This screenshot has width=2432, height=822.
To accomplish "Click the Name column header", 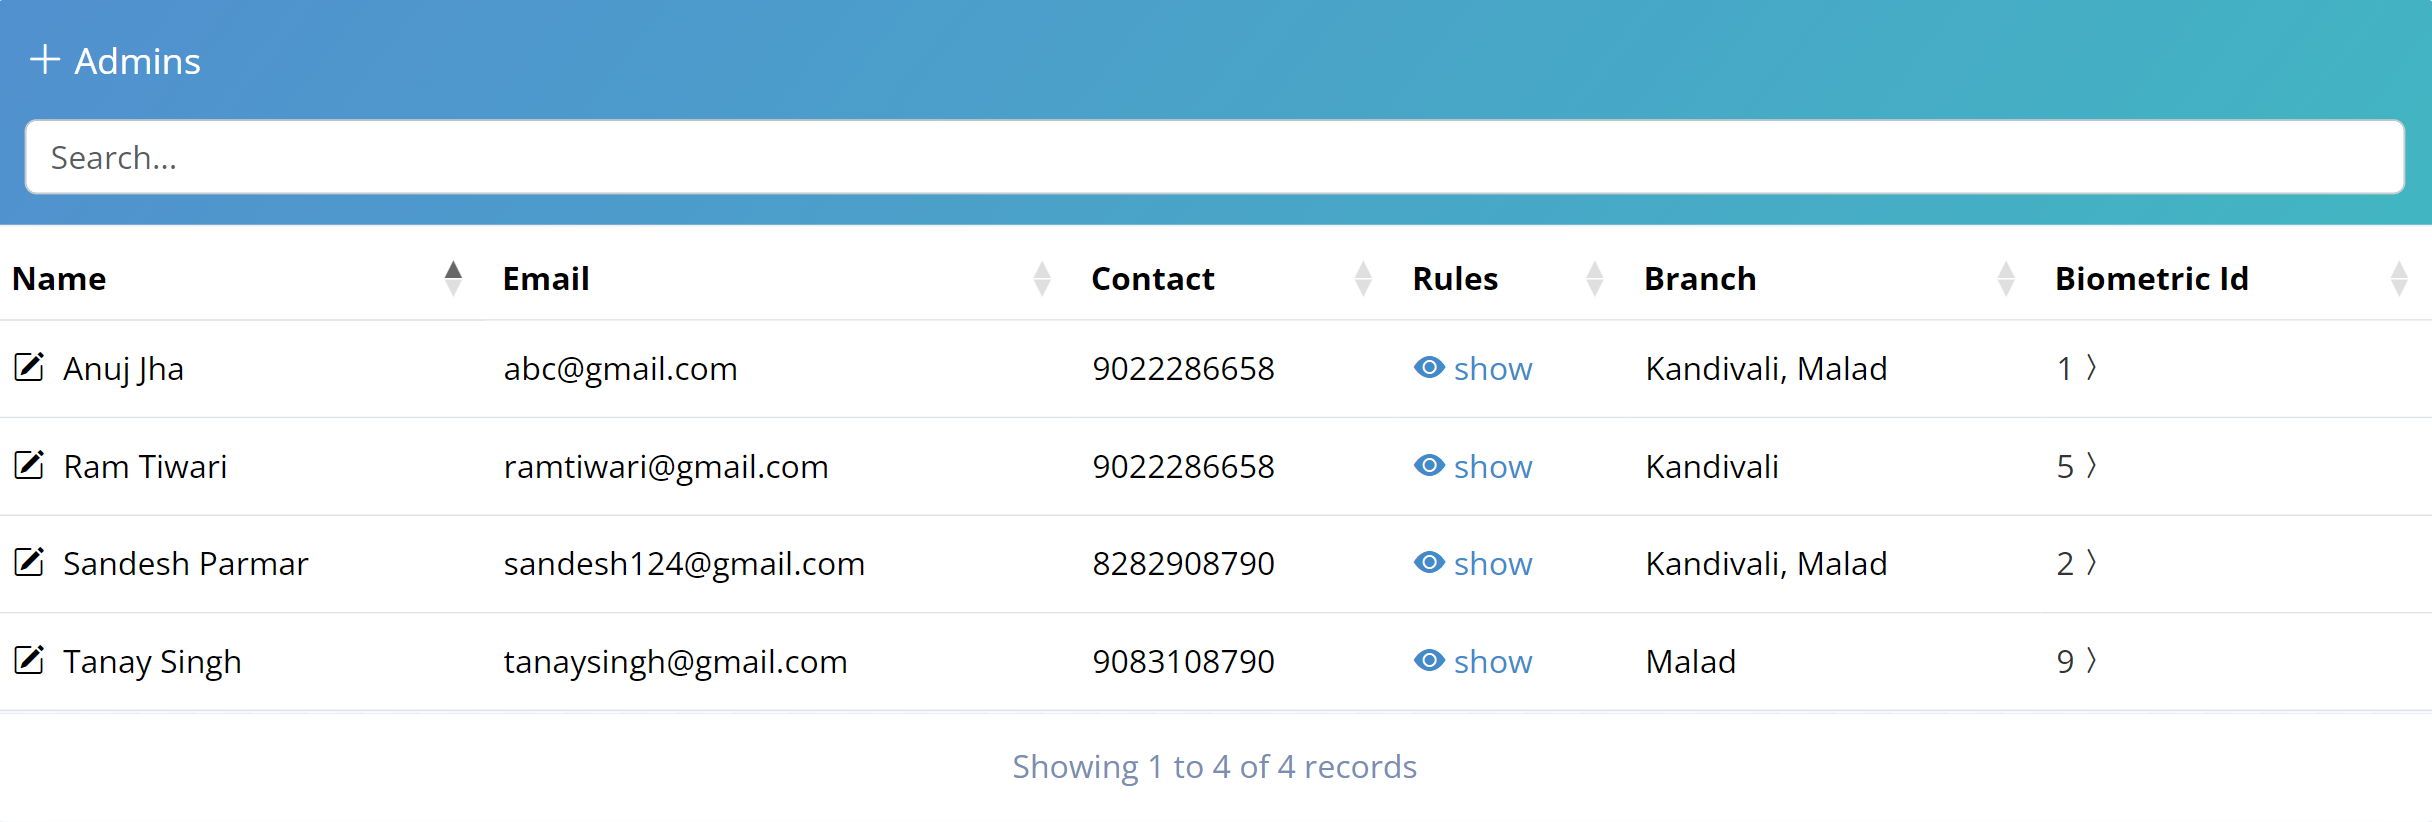I will (x=59, y=278).
